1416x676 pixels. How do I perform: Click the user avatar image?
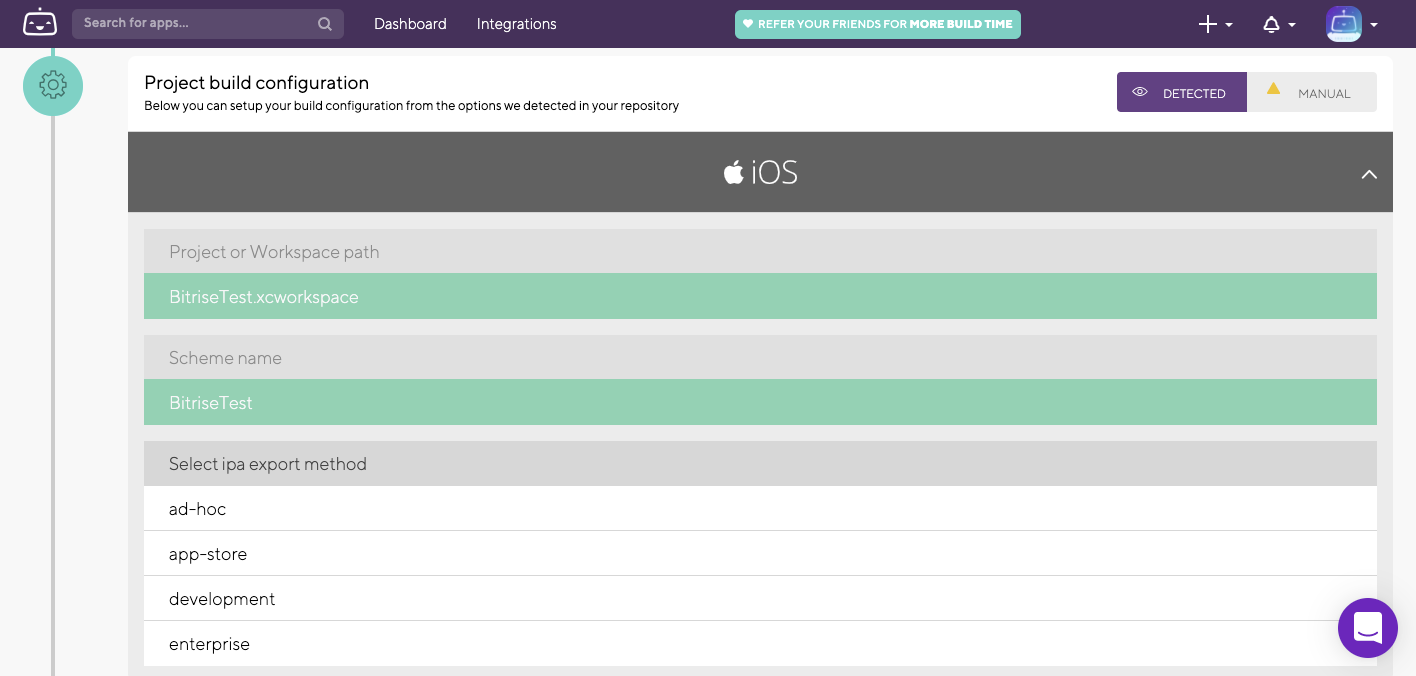(1344, 24)
